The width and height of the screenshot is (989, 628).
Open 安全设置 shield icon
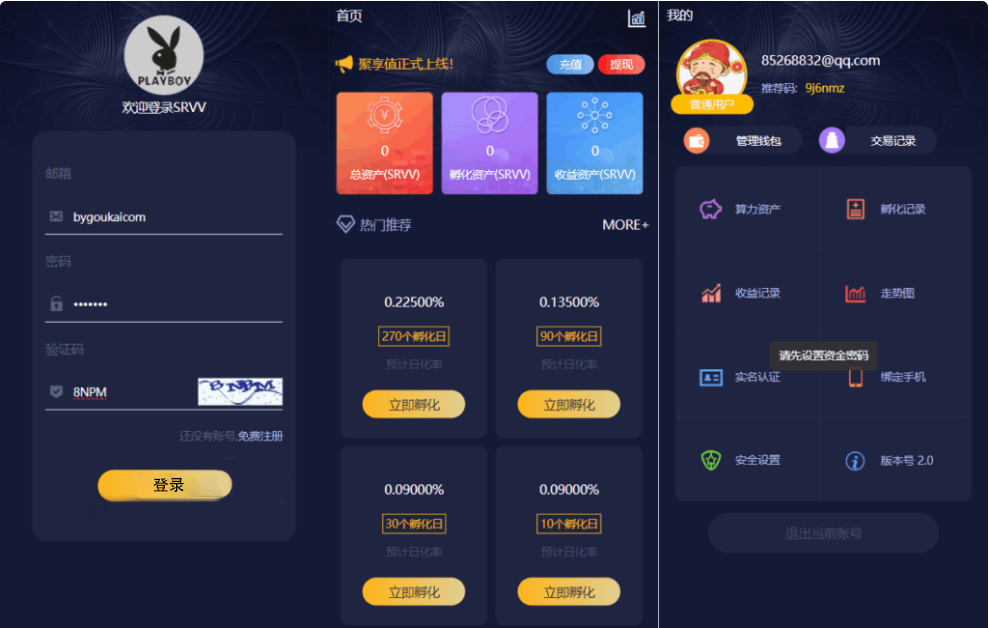click(711, 460)
